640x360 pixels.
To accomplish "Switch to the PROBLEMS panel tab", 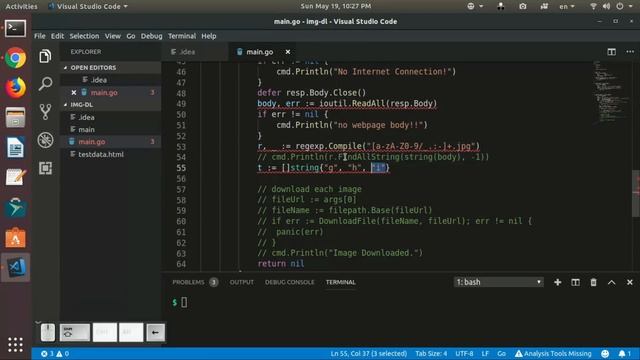I will pyautogui.click(x=195, y=282).
